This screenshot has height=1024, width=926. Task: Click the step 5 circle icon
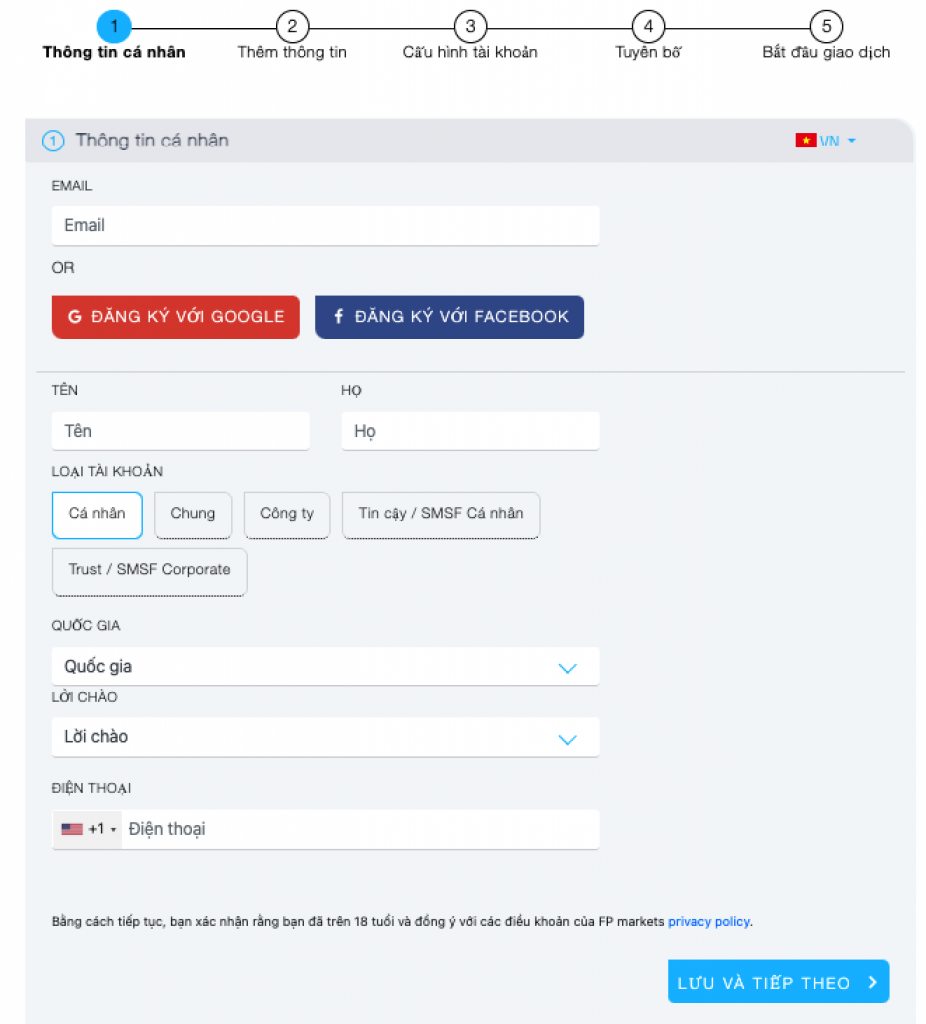tap(826, 27)
